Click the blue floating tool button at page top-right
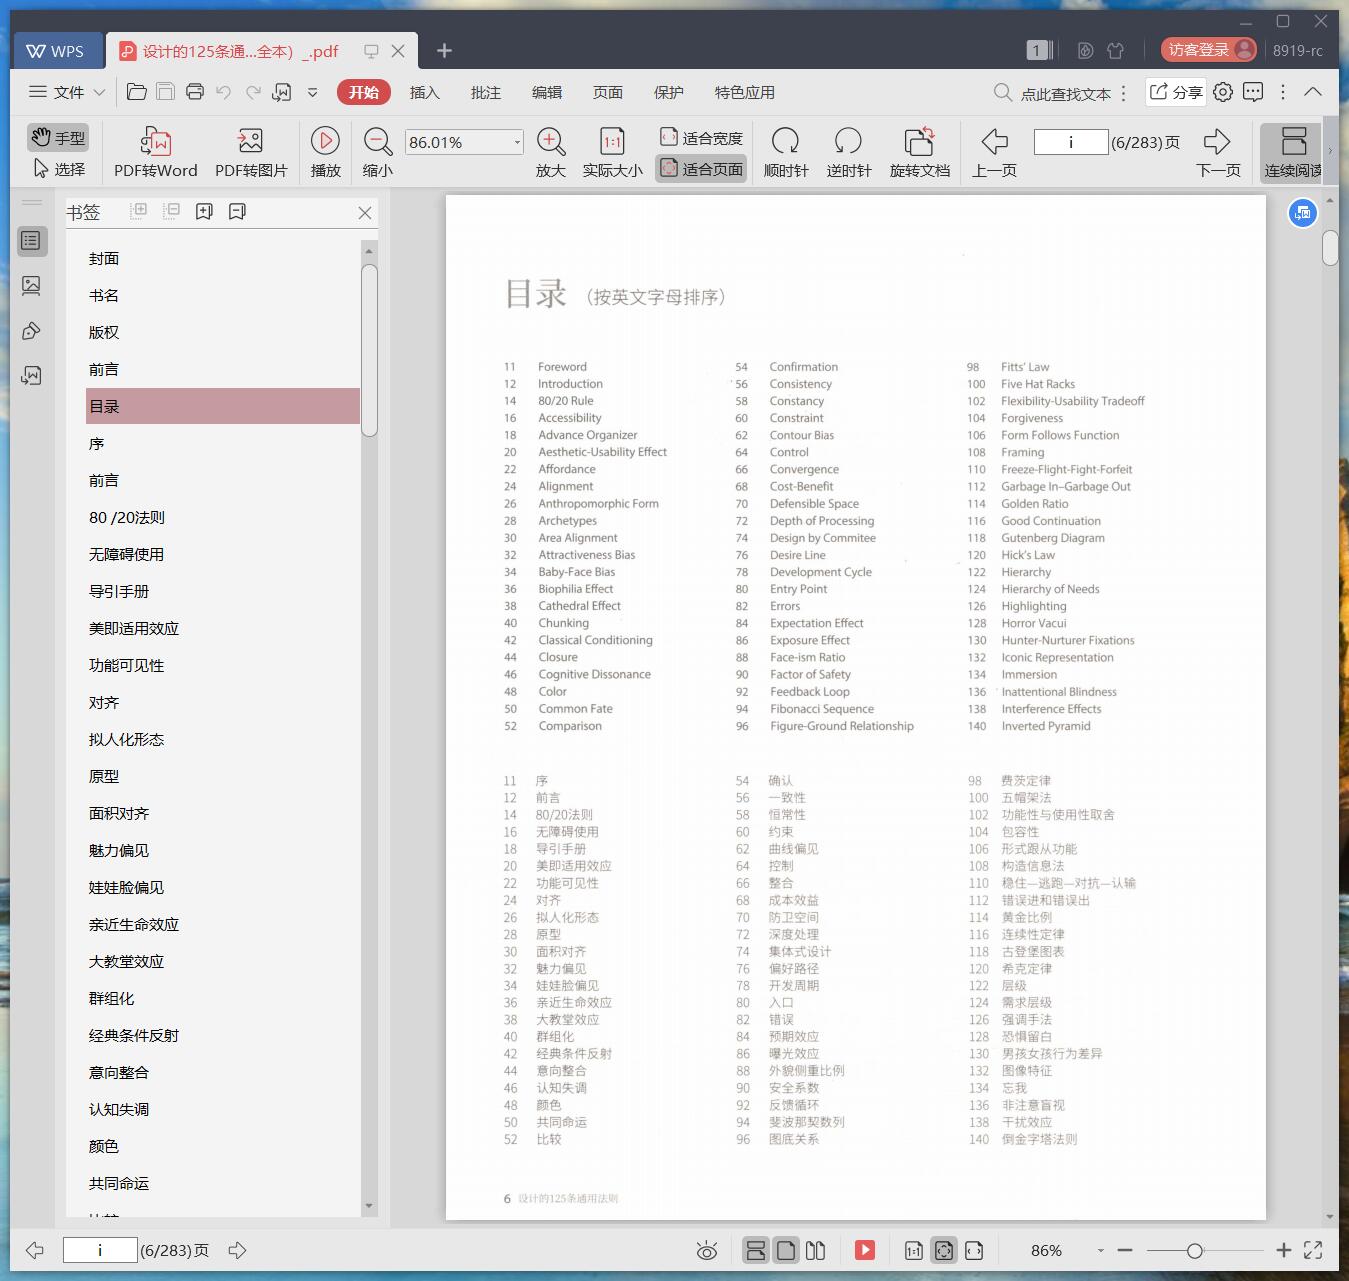The width and height of the screenshot is (1349, 1281). click(1302, 212)
